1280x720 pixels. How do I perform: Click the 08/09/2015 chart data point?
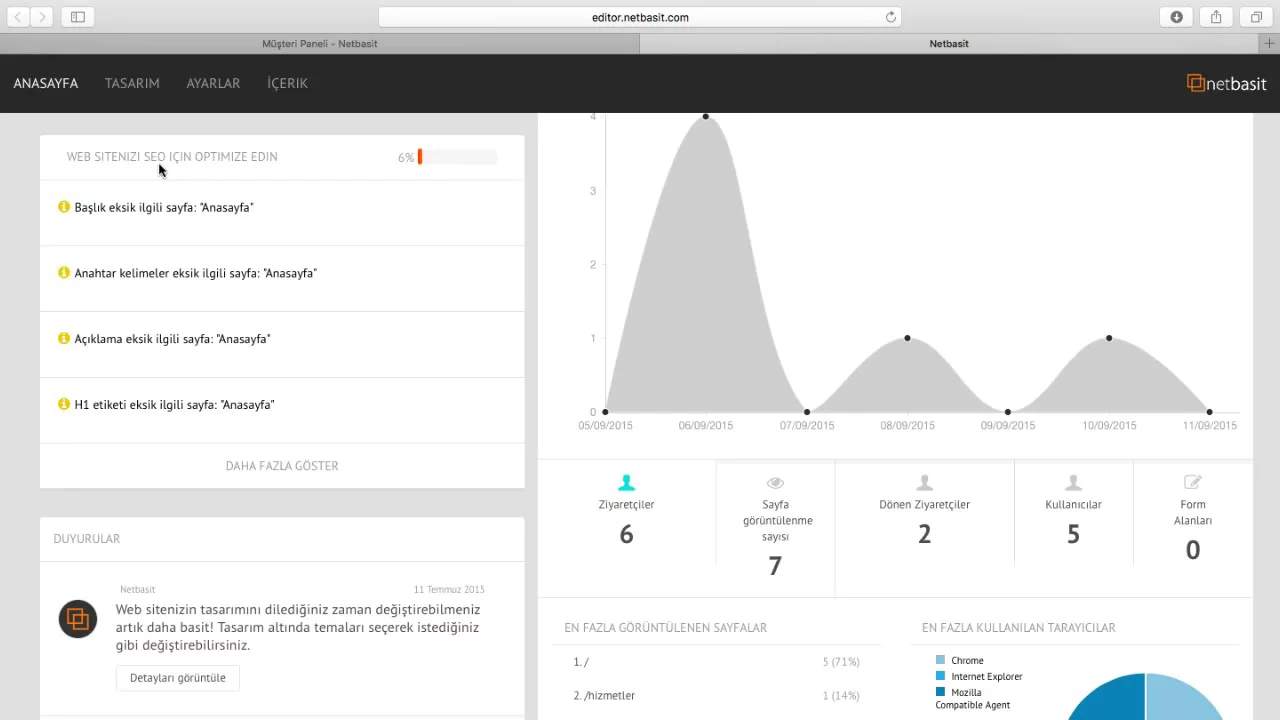[x=907, y=338]
